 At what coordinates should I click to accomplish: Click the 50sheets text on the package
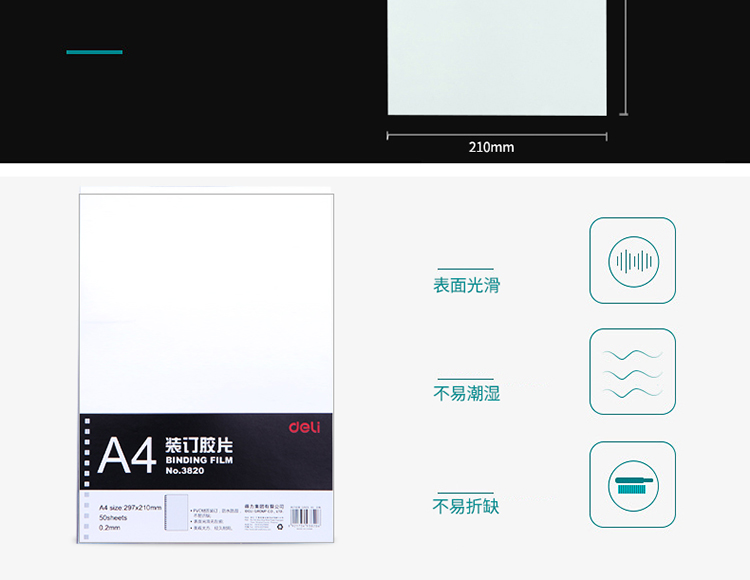click(113, 518)
